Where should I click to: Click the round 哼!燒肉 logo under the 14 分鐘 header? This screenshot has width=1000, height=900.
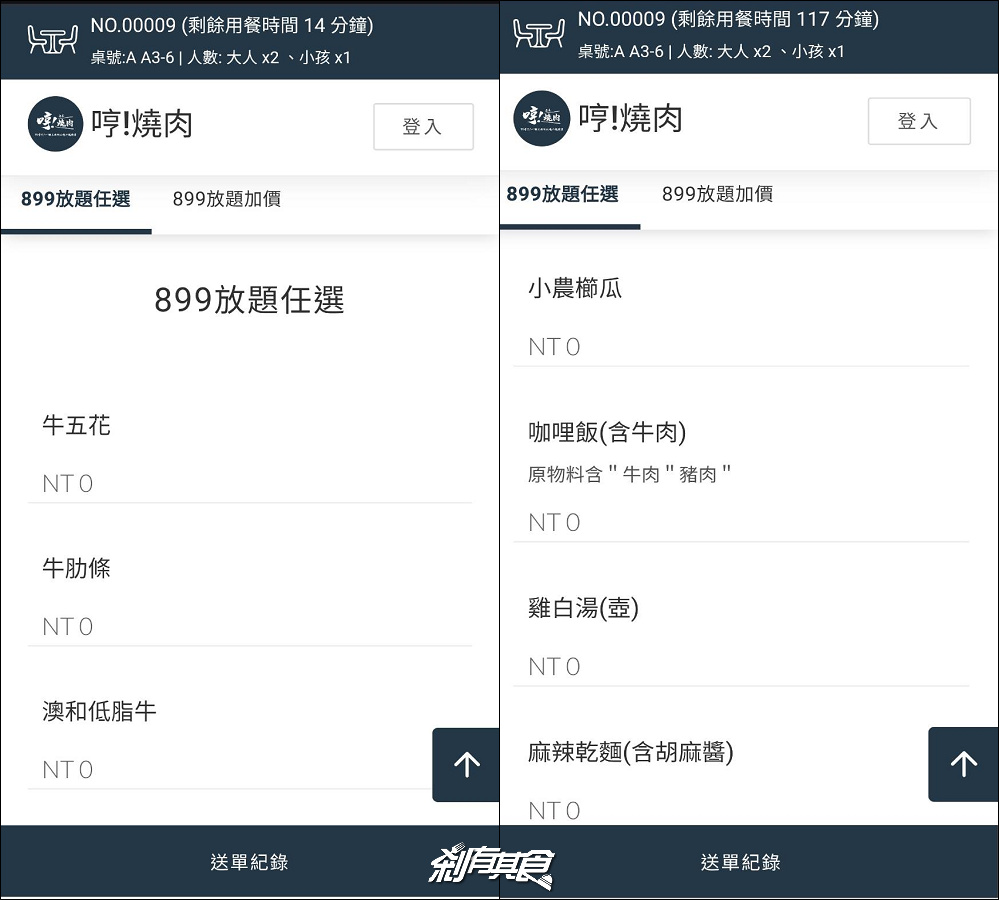[x=55, y=124]
